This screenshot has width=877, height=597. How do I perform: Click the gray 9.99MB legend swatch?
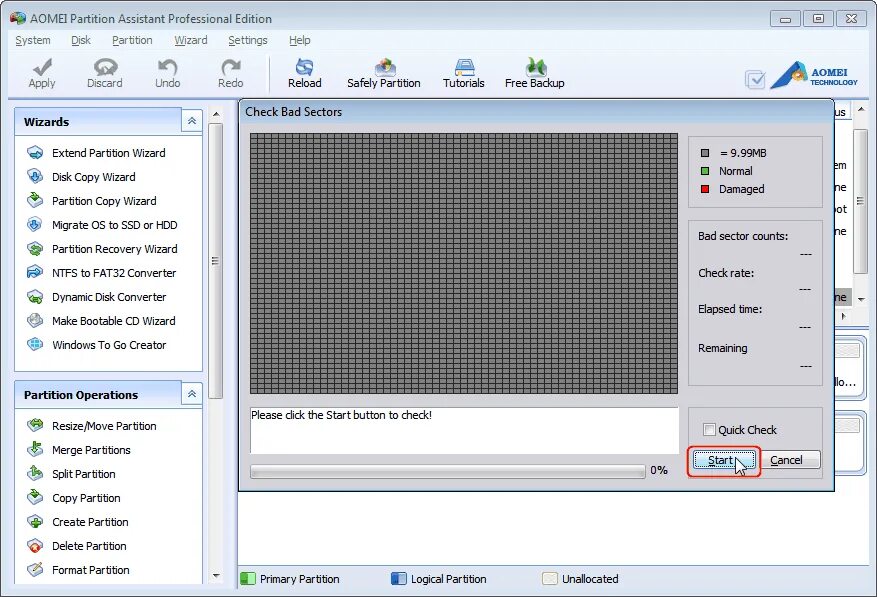(705, 153)
